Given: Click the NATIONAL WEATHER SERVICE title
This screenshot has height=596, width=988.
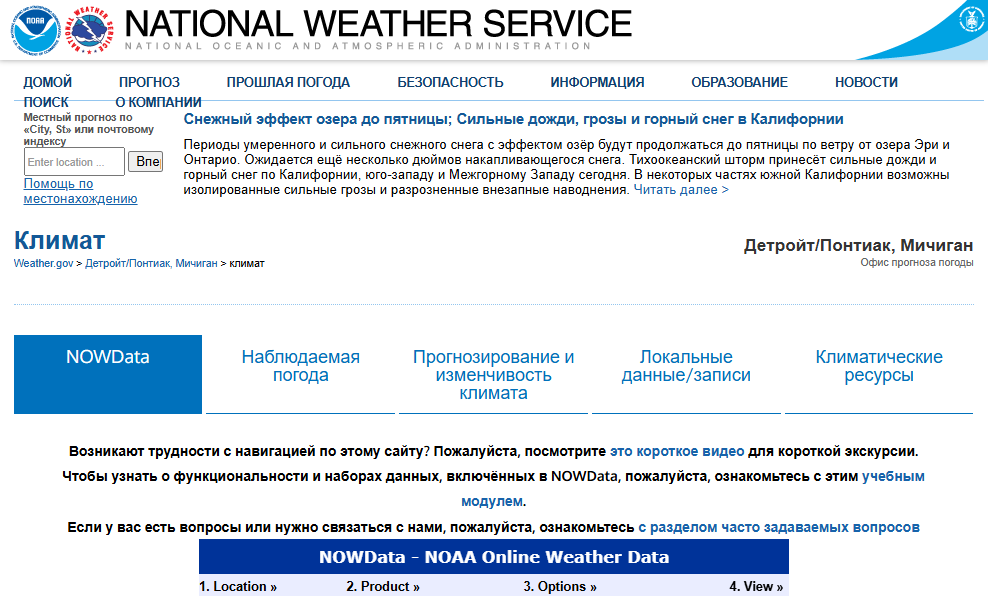Looking at the screenshot, I should pos(378,24).
